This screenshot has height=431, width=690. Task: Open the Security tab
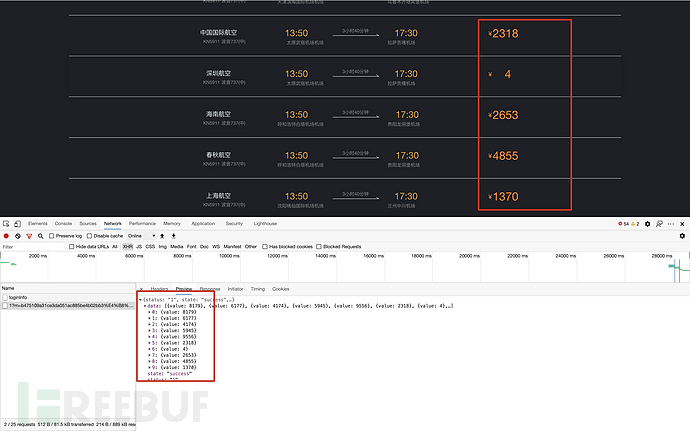pos(234,224)
